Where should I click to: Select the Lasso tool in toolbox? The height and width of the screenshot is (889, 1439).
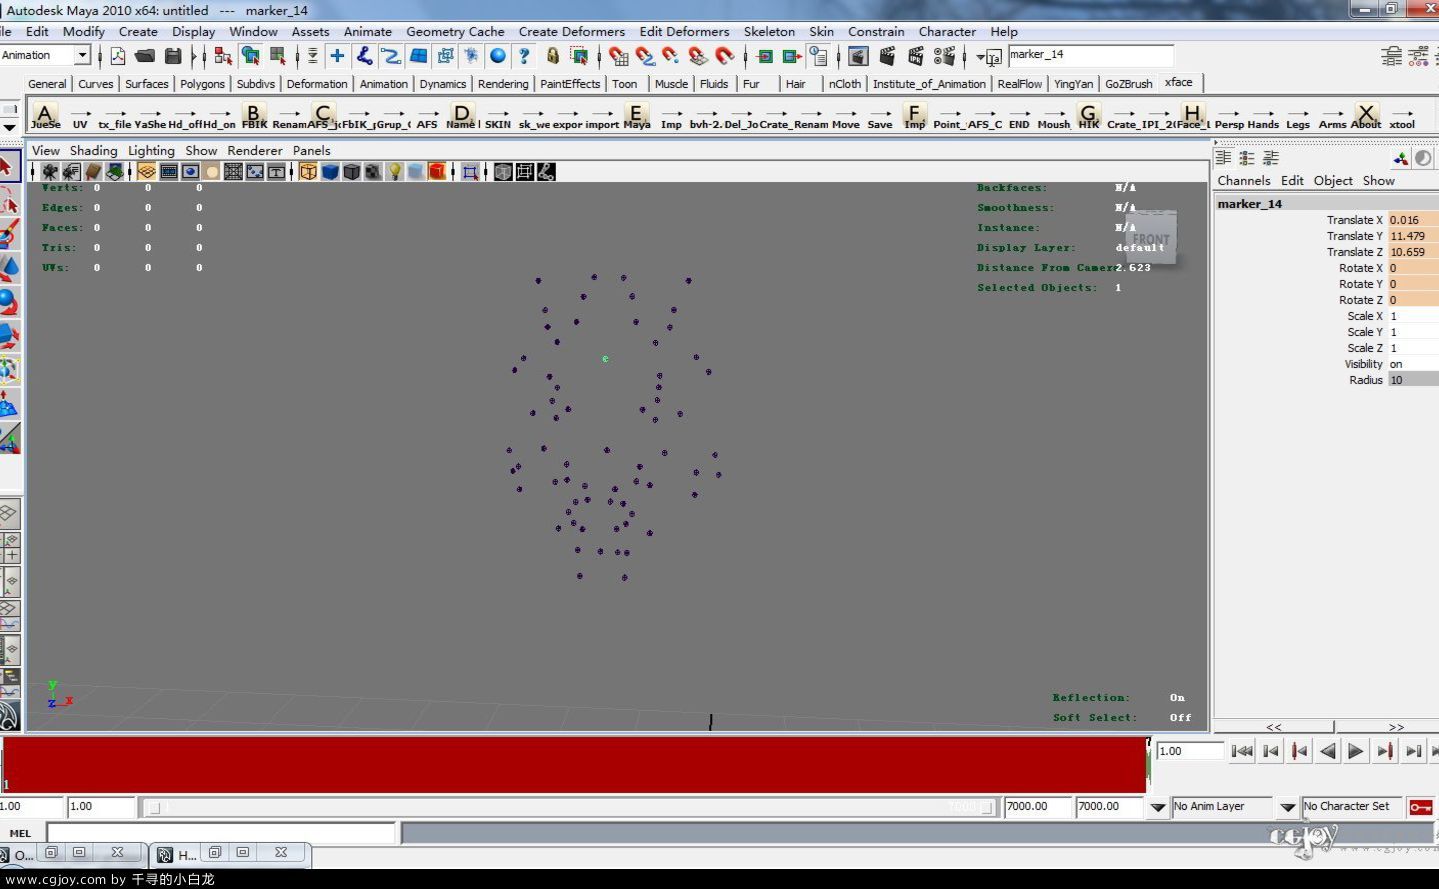(9, 201)
